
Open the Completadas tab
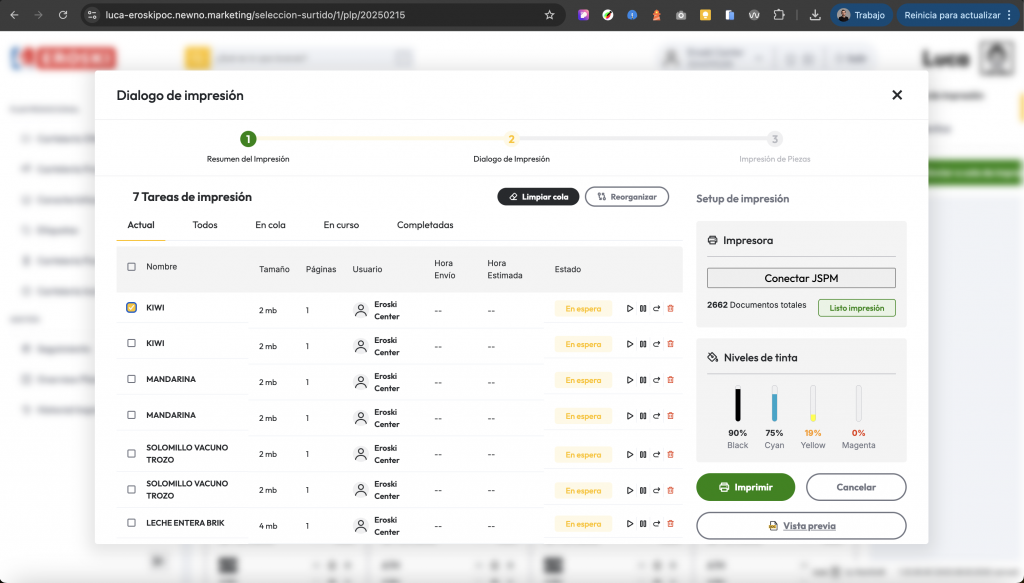[425, 225]
